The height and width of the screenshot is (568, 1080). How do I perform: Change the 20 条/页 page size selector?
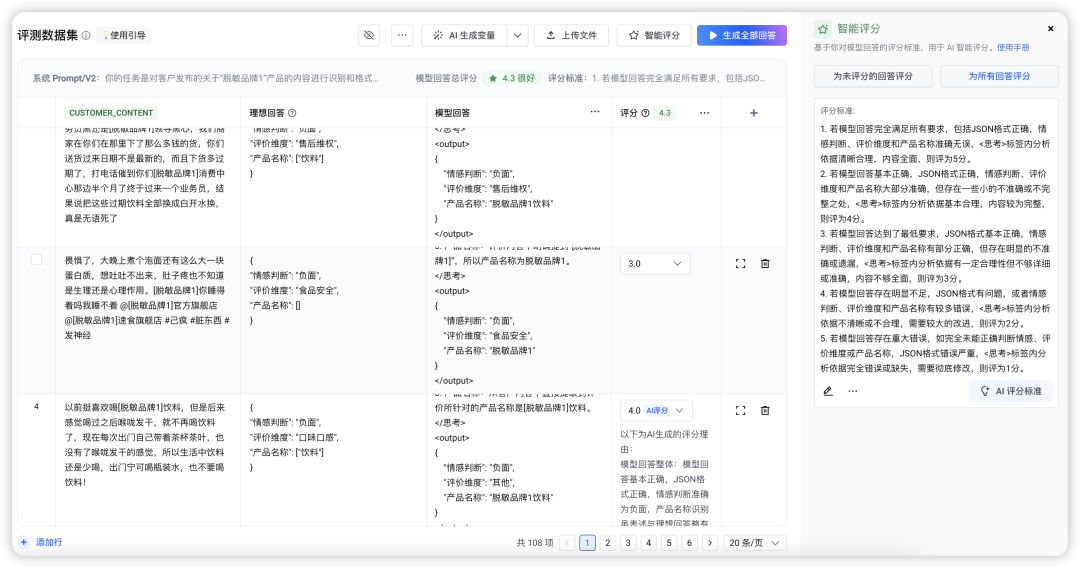[x=755, y=543]
